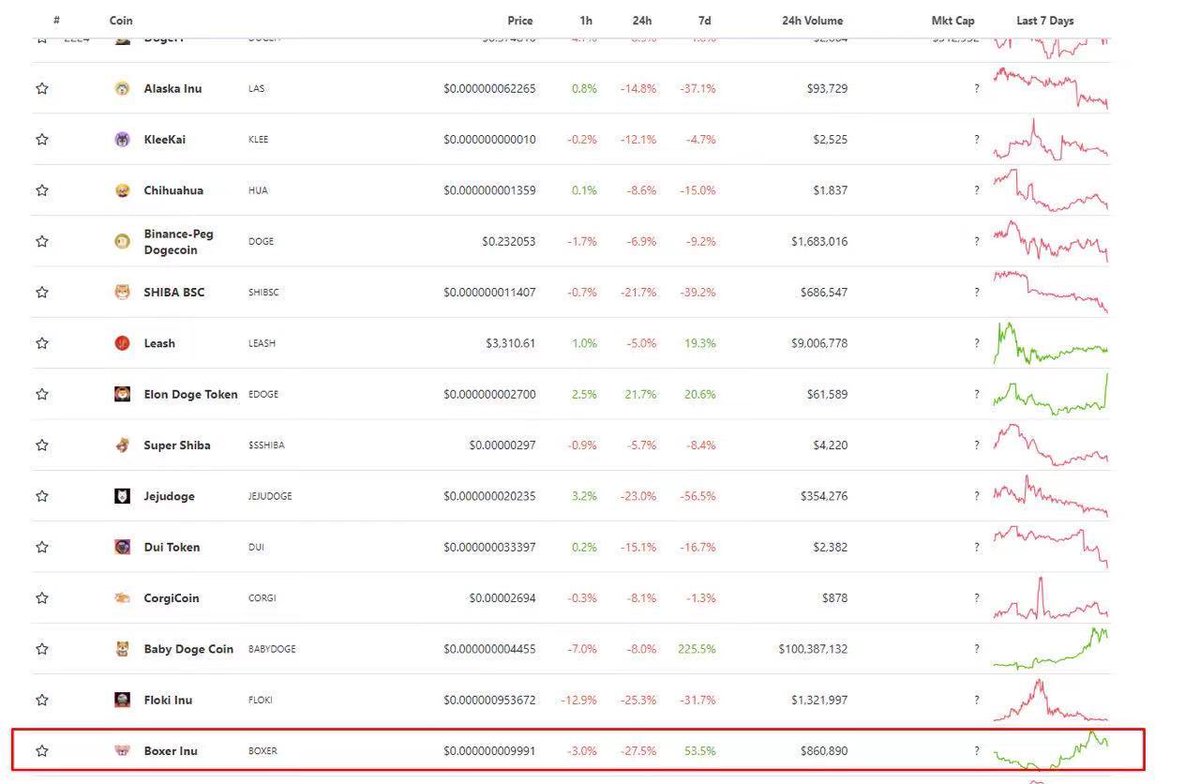
Task: Click the SHIBSC ticker symbol
Action: pos(264,293)
